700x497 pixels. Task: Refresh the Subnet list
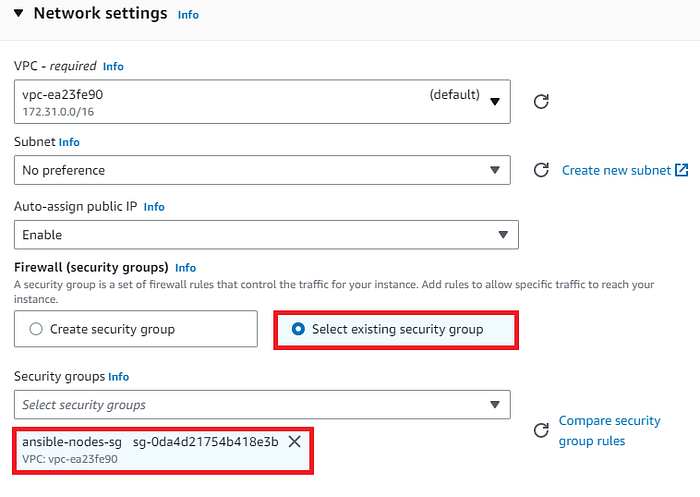[541, 170]
